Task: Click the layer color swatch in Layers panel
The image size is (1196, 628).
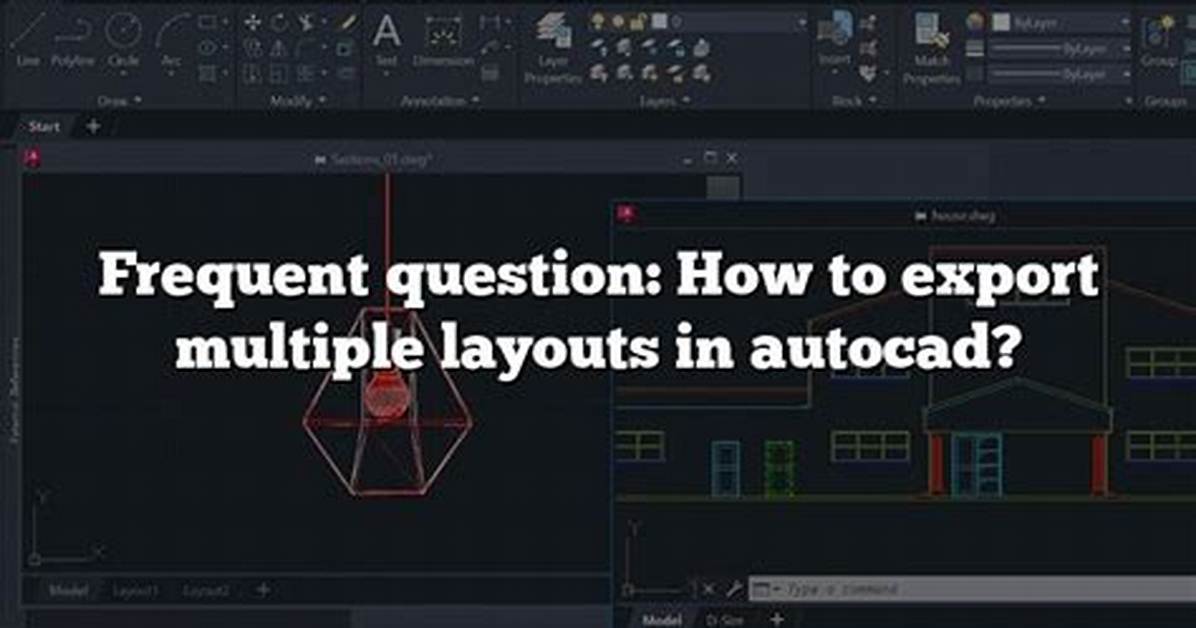Action: 658,23
